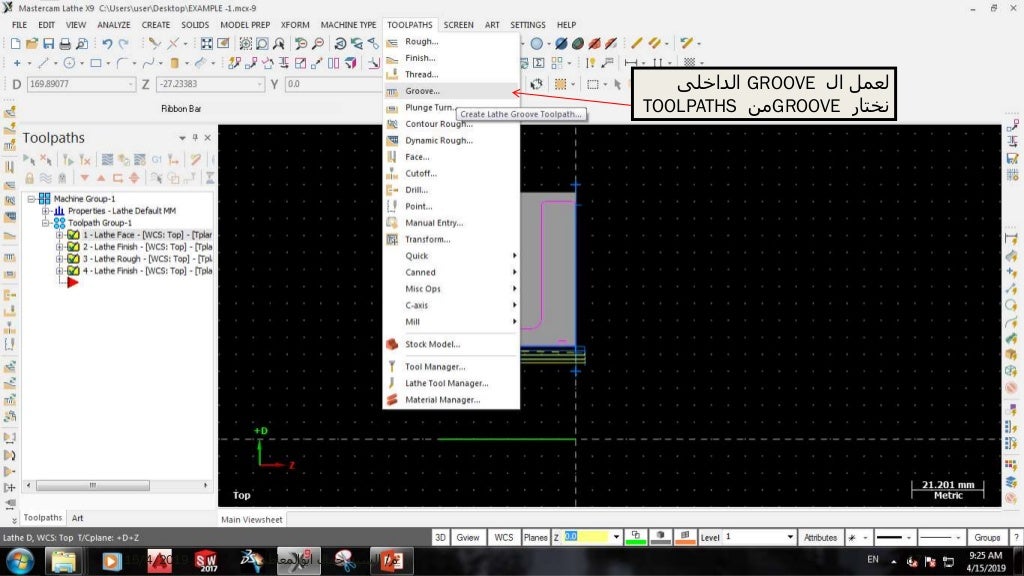
Task: Click the Create Point plus icon
Action: [x=17, y=63]
